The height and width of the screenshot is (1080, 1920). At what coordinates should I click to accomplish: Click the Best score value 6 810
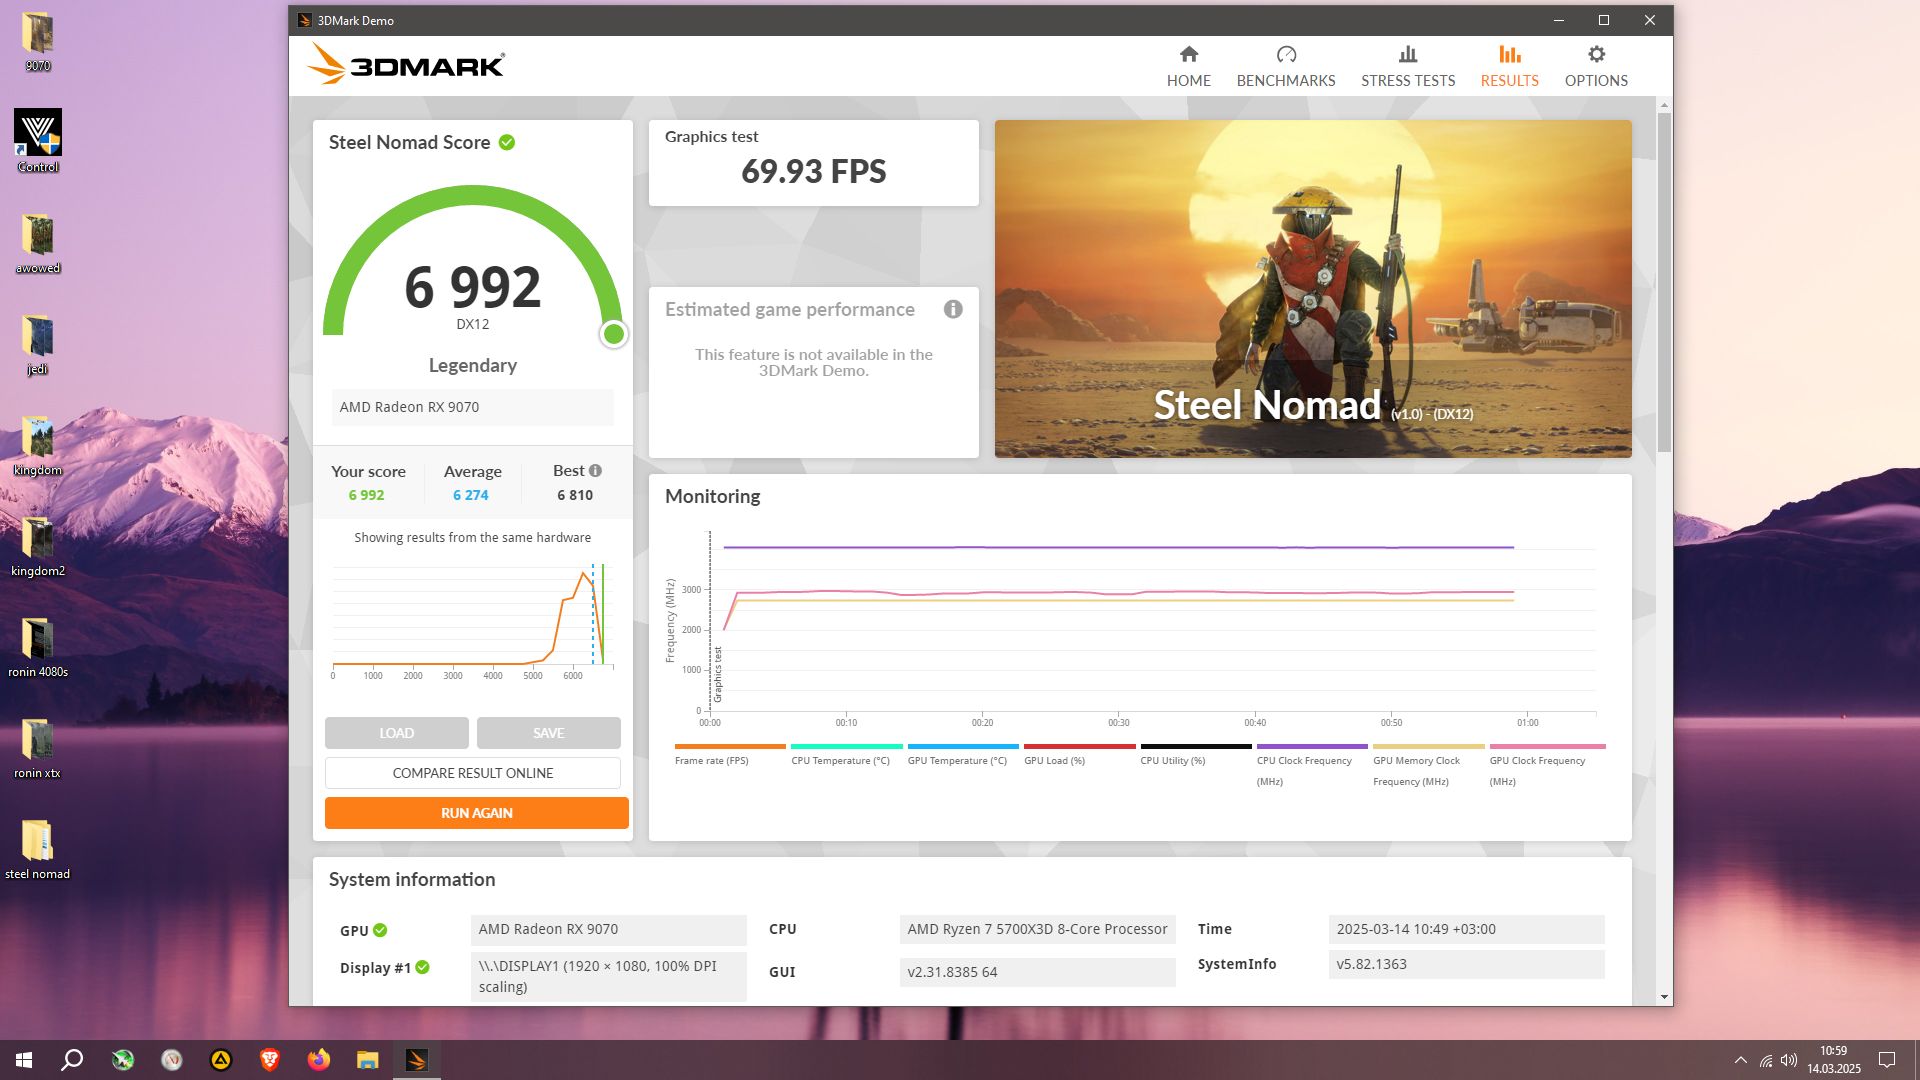[575, 495]
